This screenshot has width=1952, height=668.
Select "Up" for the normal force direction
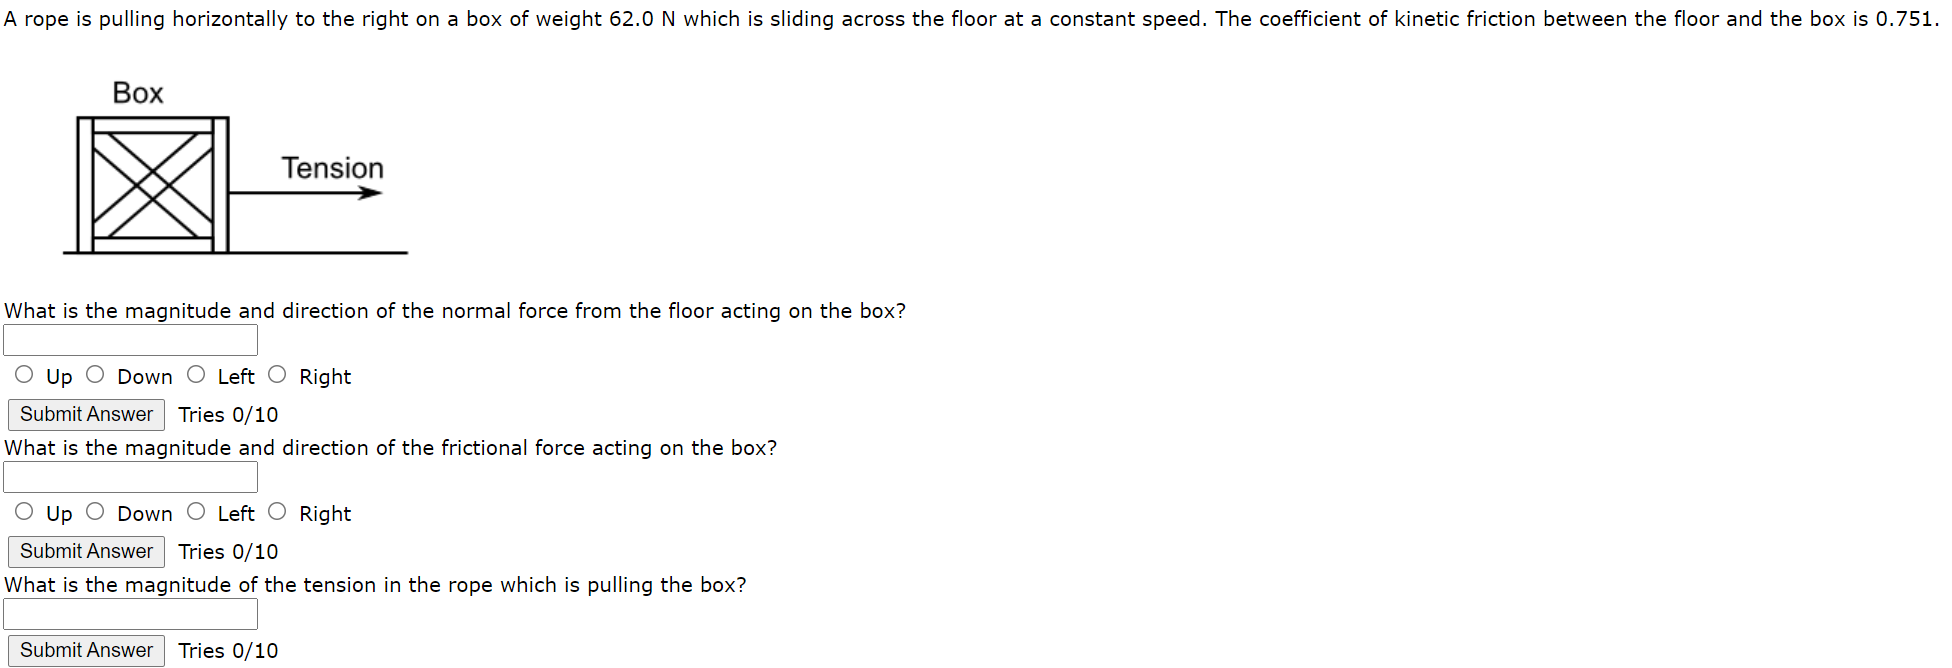pos(23,374)
